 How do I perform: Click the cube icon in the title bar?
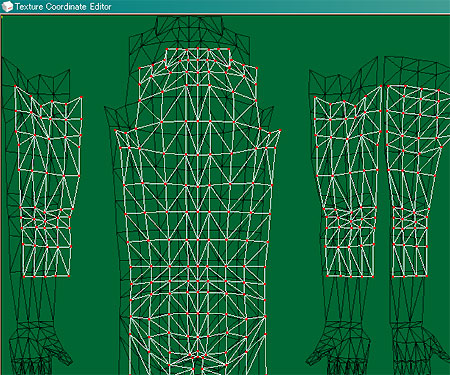(7, 6)
